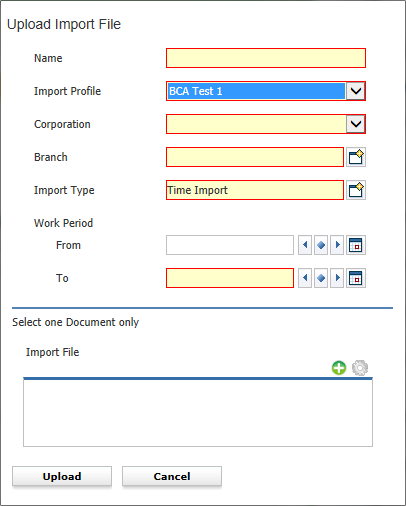The height and width of the screenshot is (506, 406).
Task: Open calendar picker for From date
Action: click(356, 245)
